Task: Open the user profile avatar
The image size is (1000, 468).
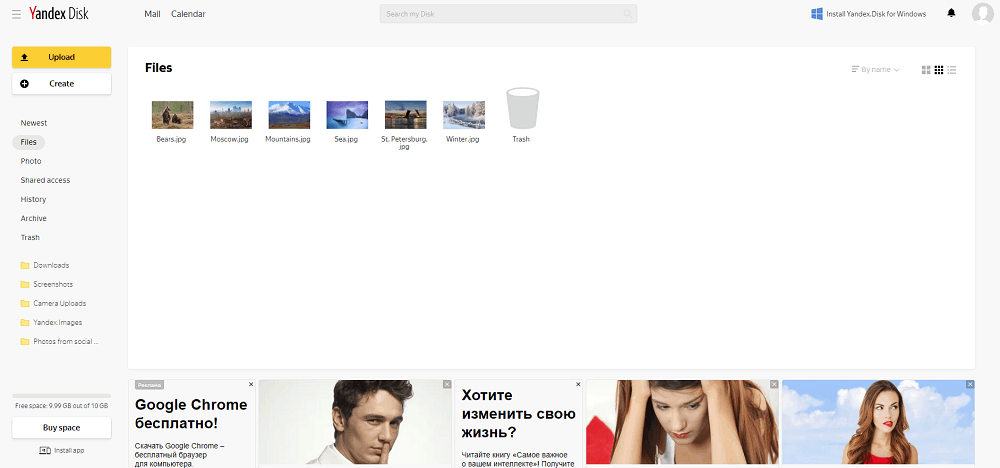Action: coord(982,14)
